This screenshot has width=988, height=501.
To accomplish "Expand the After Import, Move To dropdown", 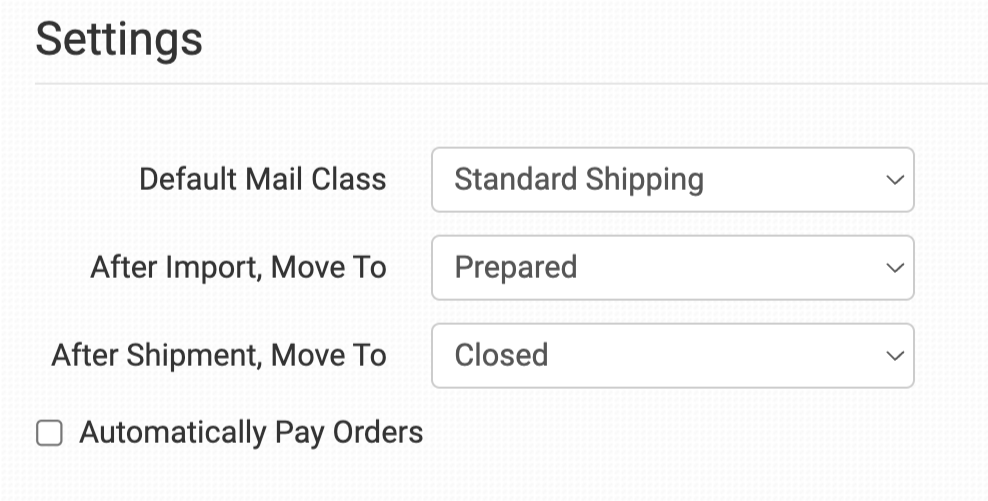I will tap(672, 268).
